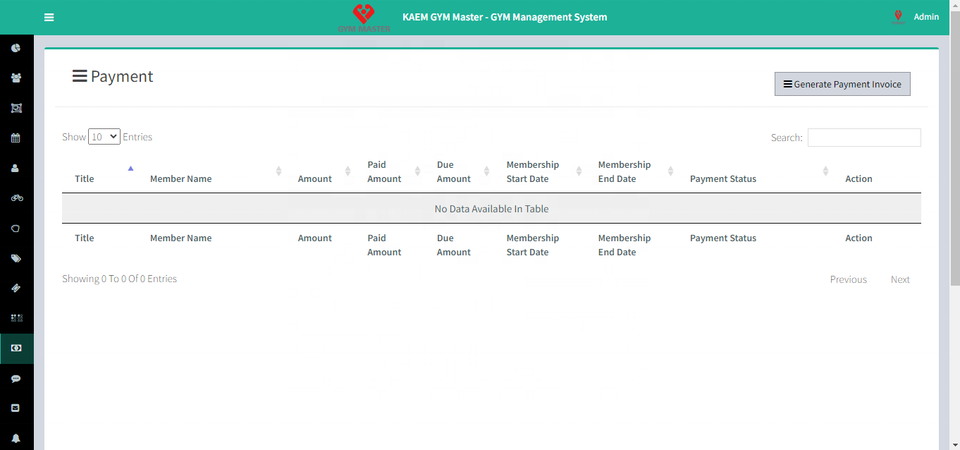Toggle the hamburger sidebar menu in header
960x450 pixels.
pyautogui.click(x=49, y=17)
